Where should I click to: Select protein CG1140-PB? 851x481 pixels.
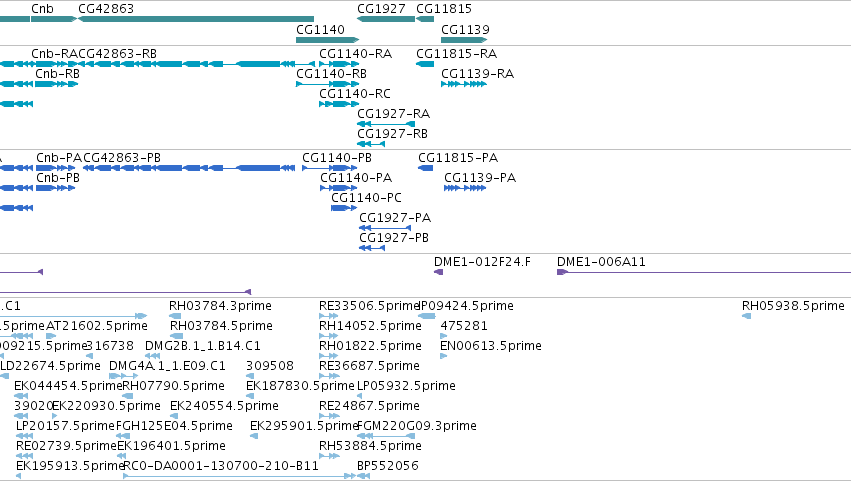click(x=330, y=168)
